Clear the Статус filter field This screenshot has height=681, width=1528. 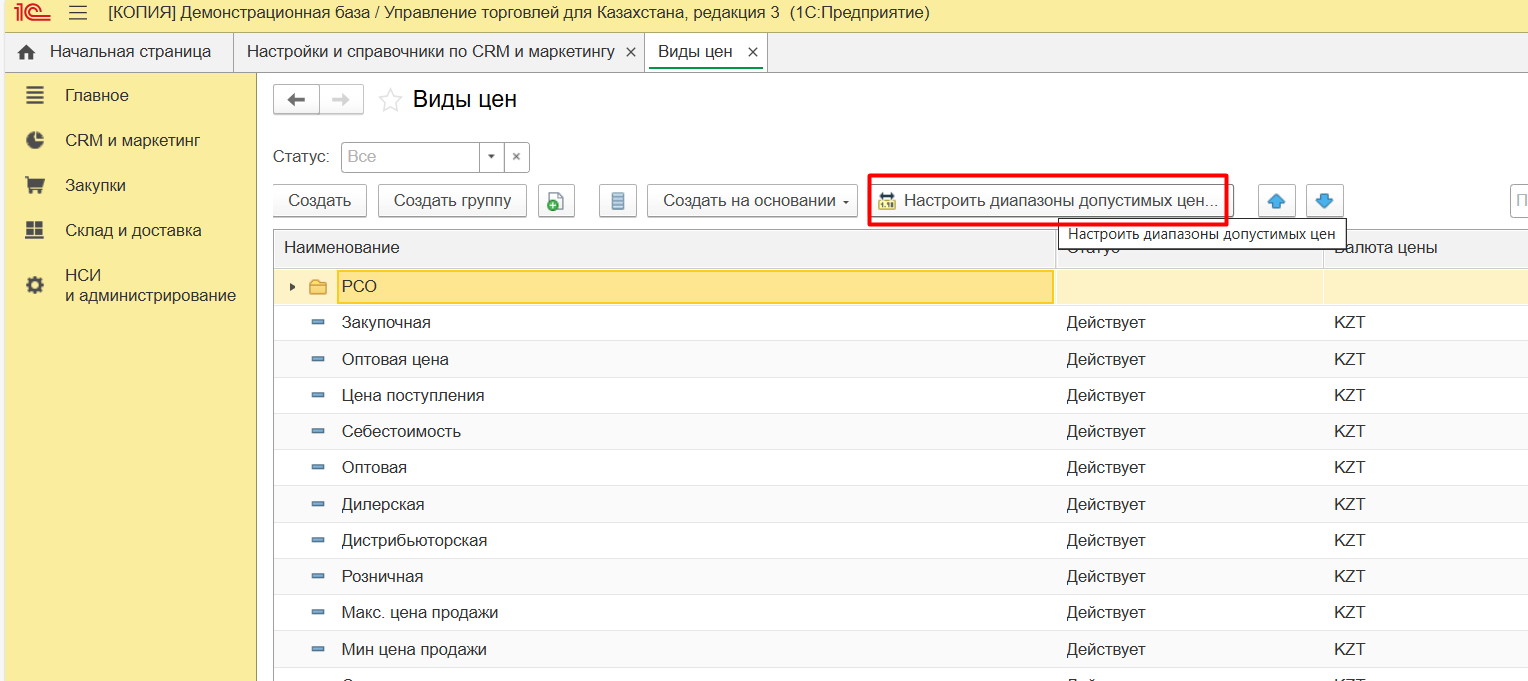(517, 157)
